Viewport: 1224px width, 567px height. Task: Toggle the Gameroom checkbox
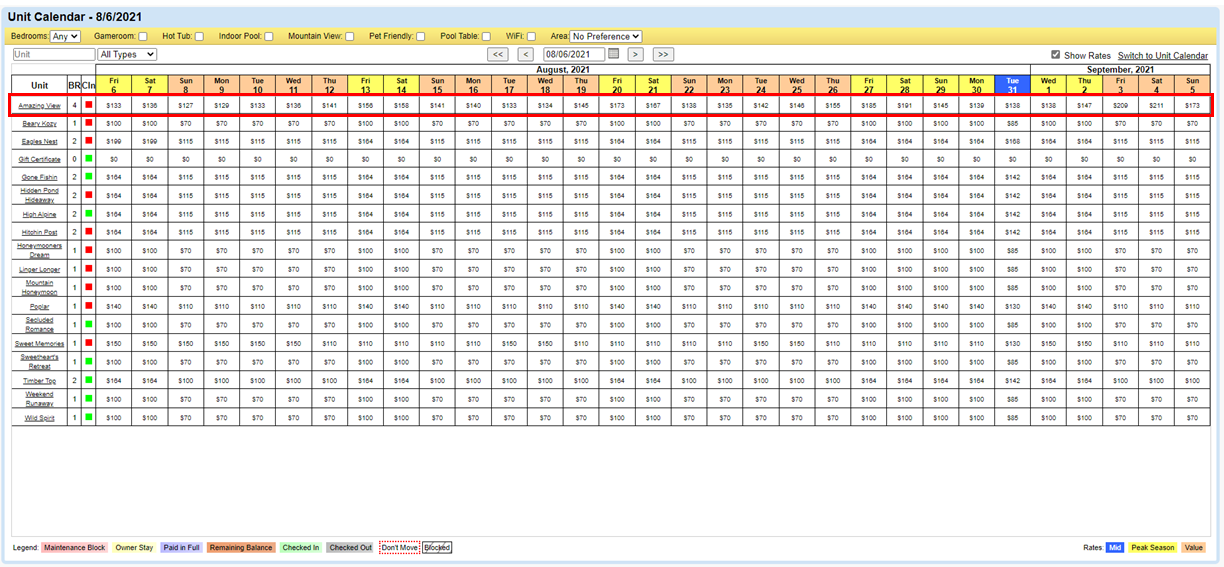click(x=143, y=36)
